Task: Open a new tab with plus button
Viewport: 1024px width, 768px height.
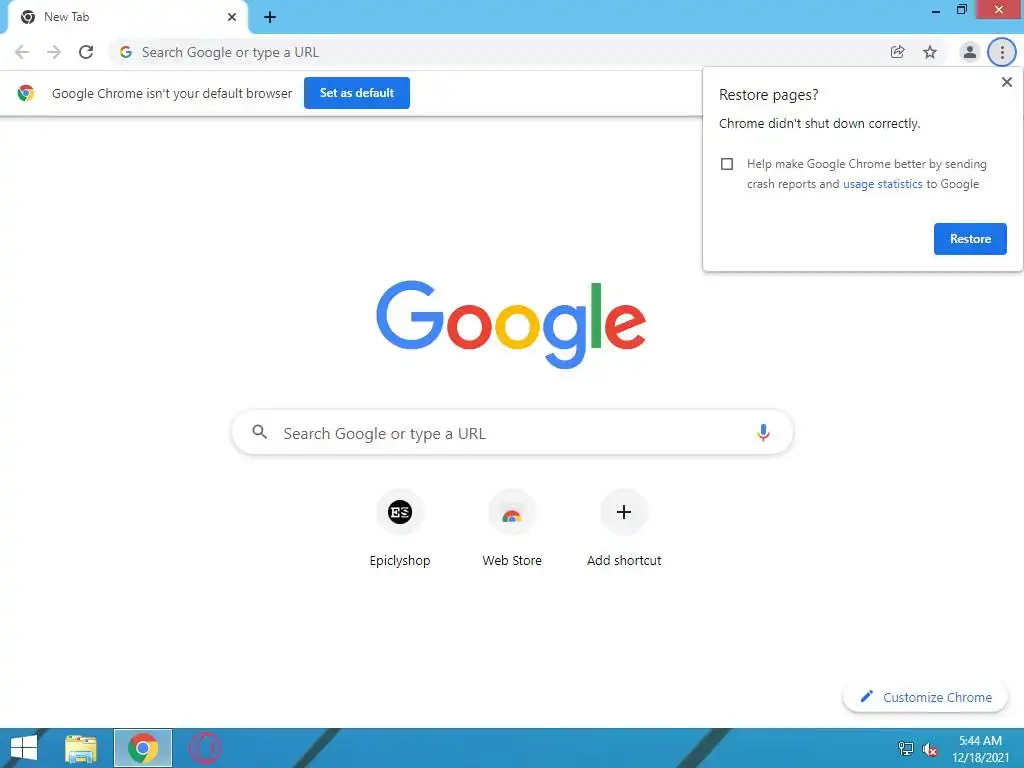Action: click(270, 17)
